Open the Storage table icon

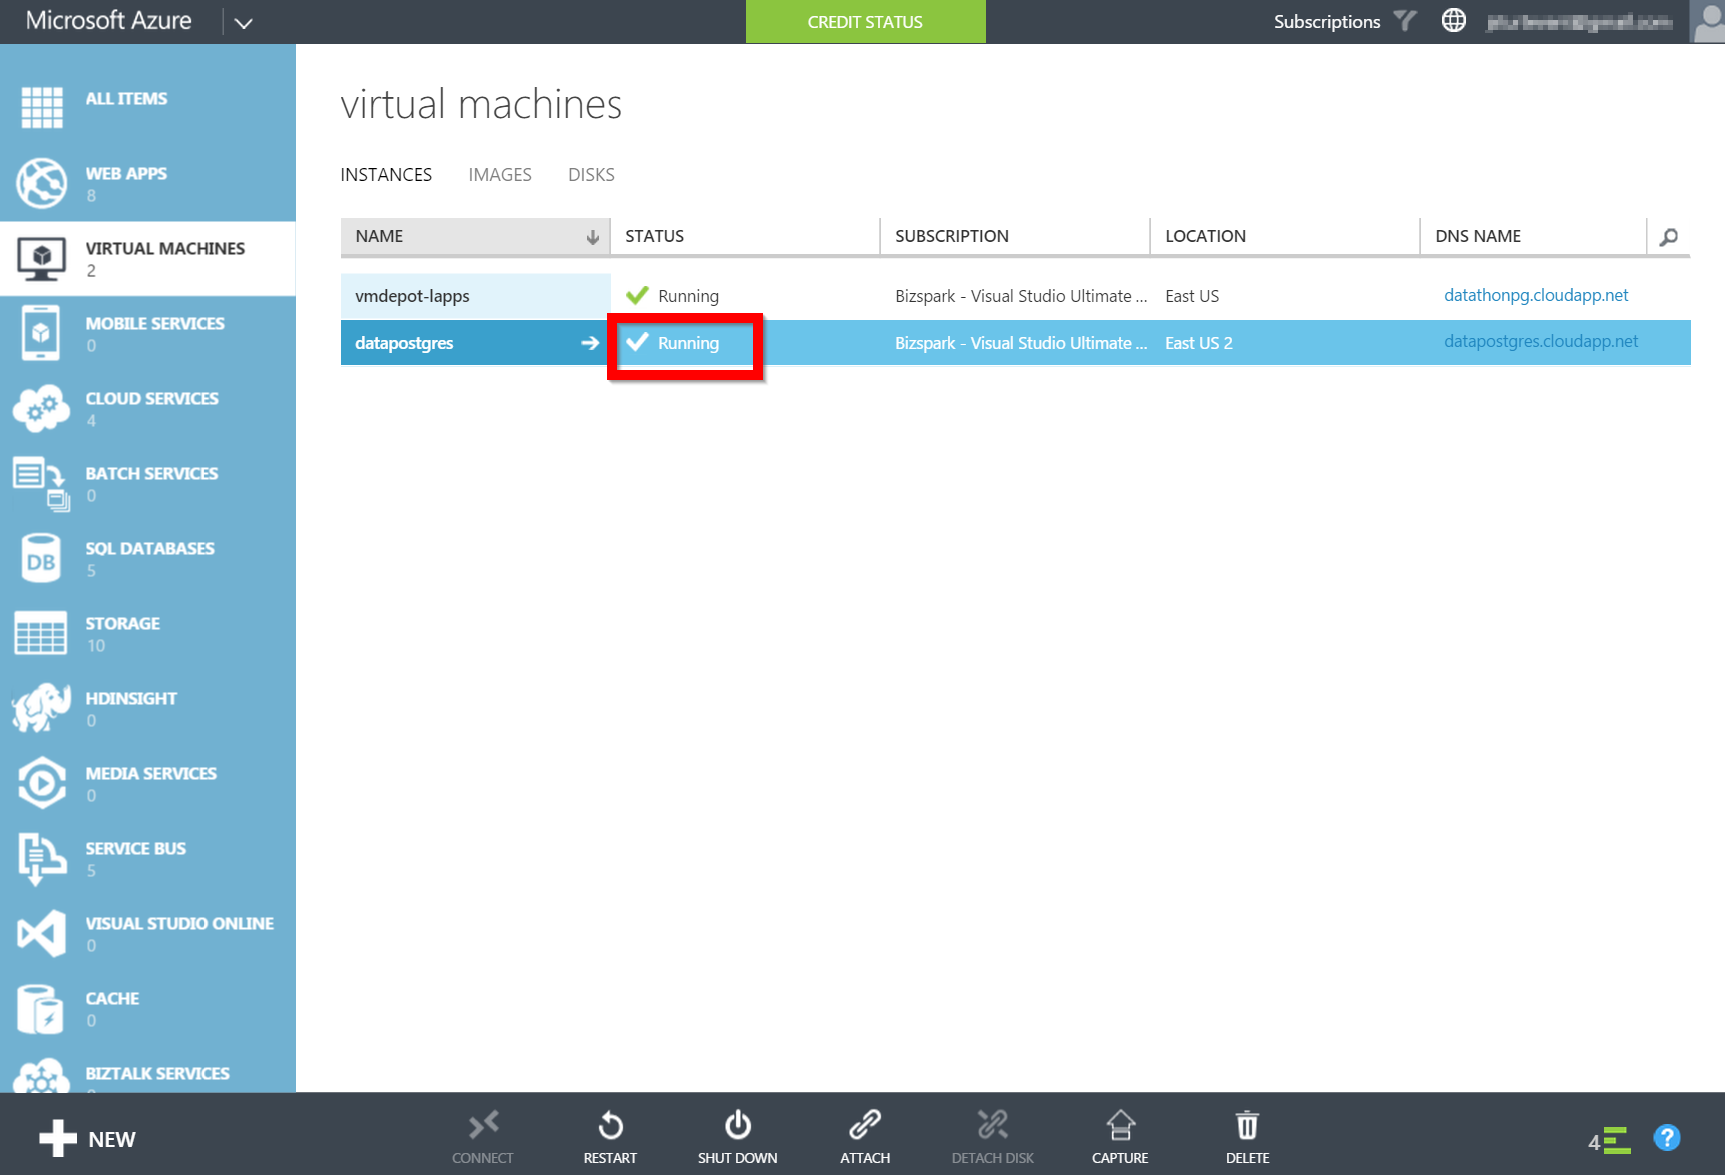[41, 633]
